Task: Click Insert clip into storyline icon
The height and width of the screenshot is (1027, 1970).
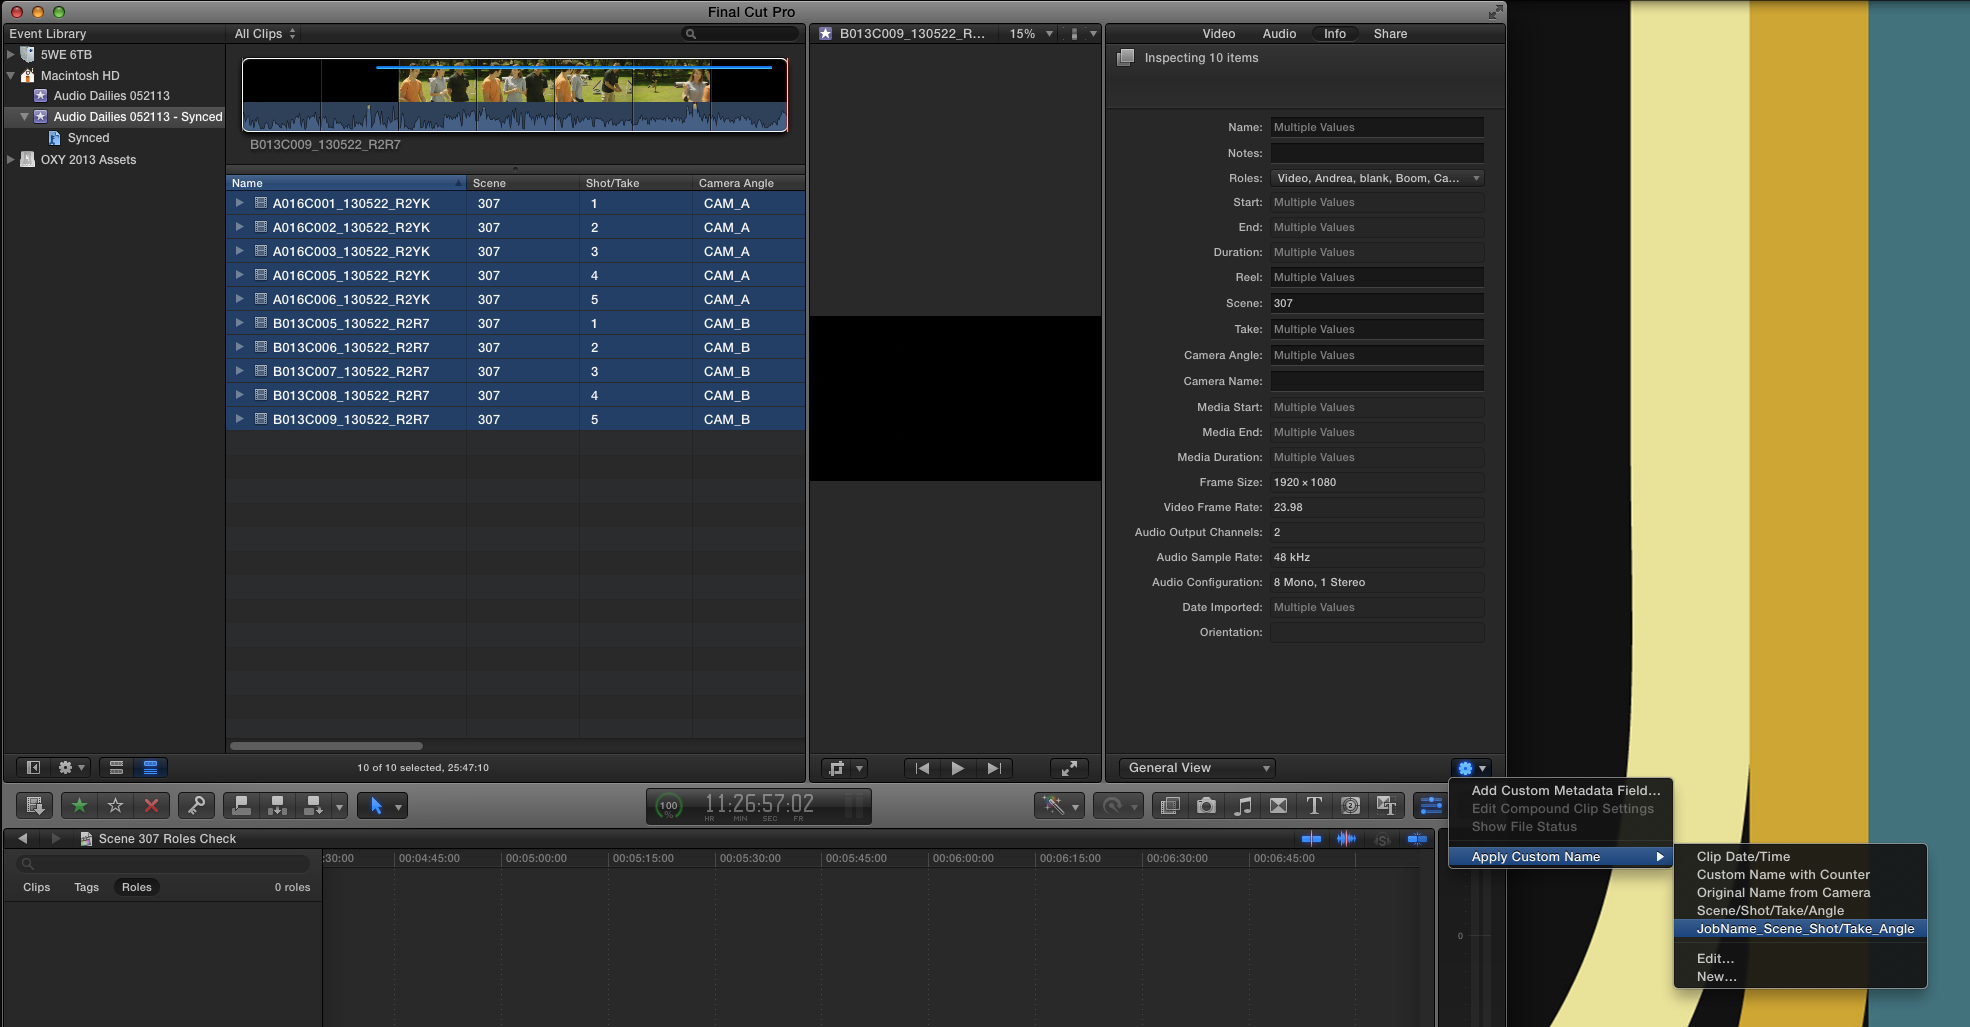Action: (277, 805)
